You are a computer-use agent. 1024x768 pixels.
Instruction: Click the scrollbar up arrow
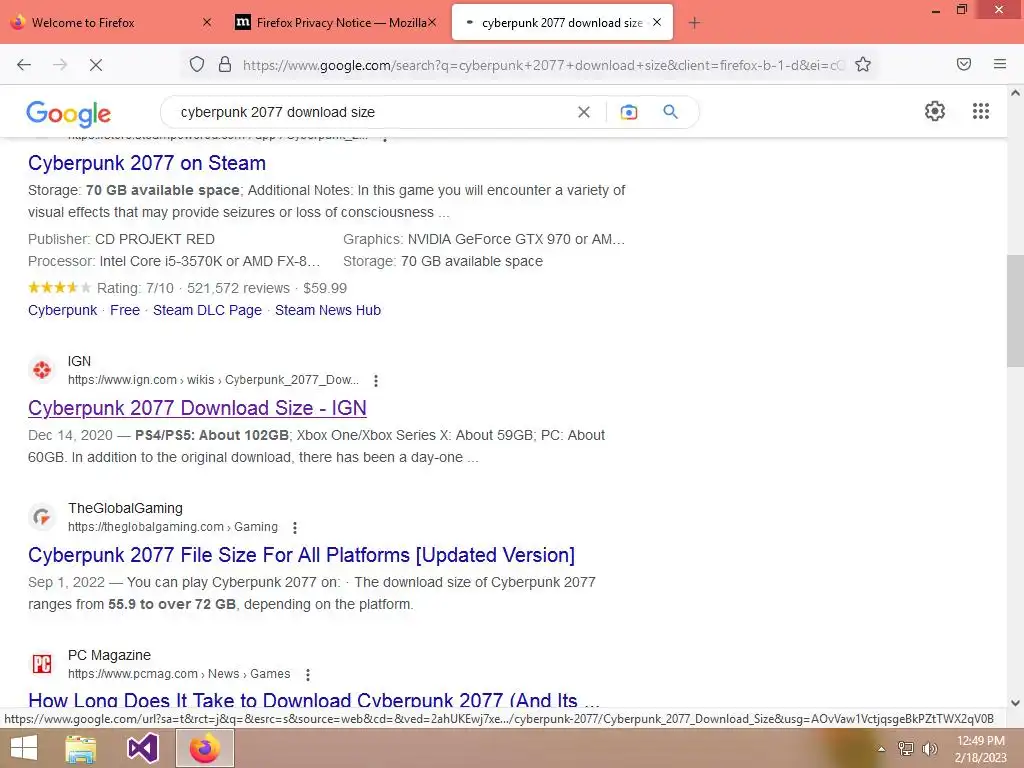[x=1015, y=93]
